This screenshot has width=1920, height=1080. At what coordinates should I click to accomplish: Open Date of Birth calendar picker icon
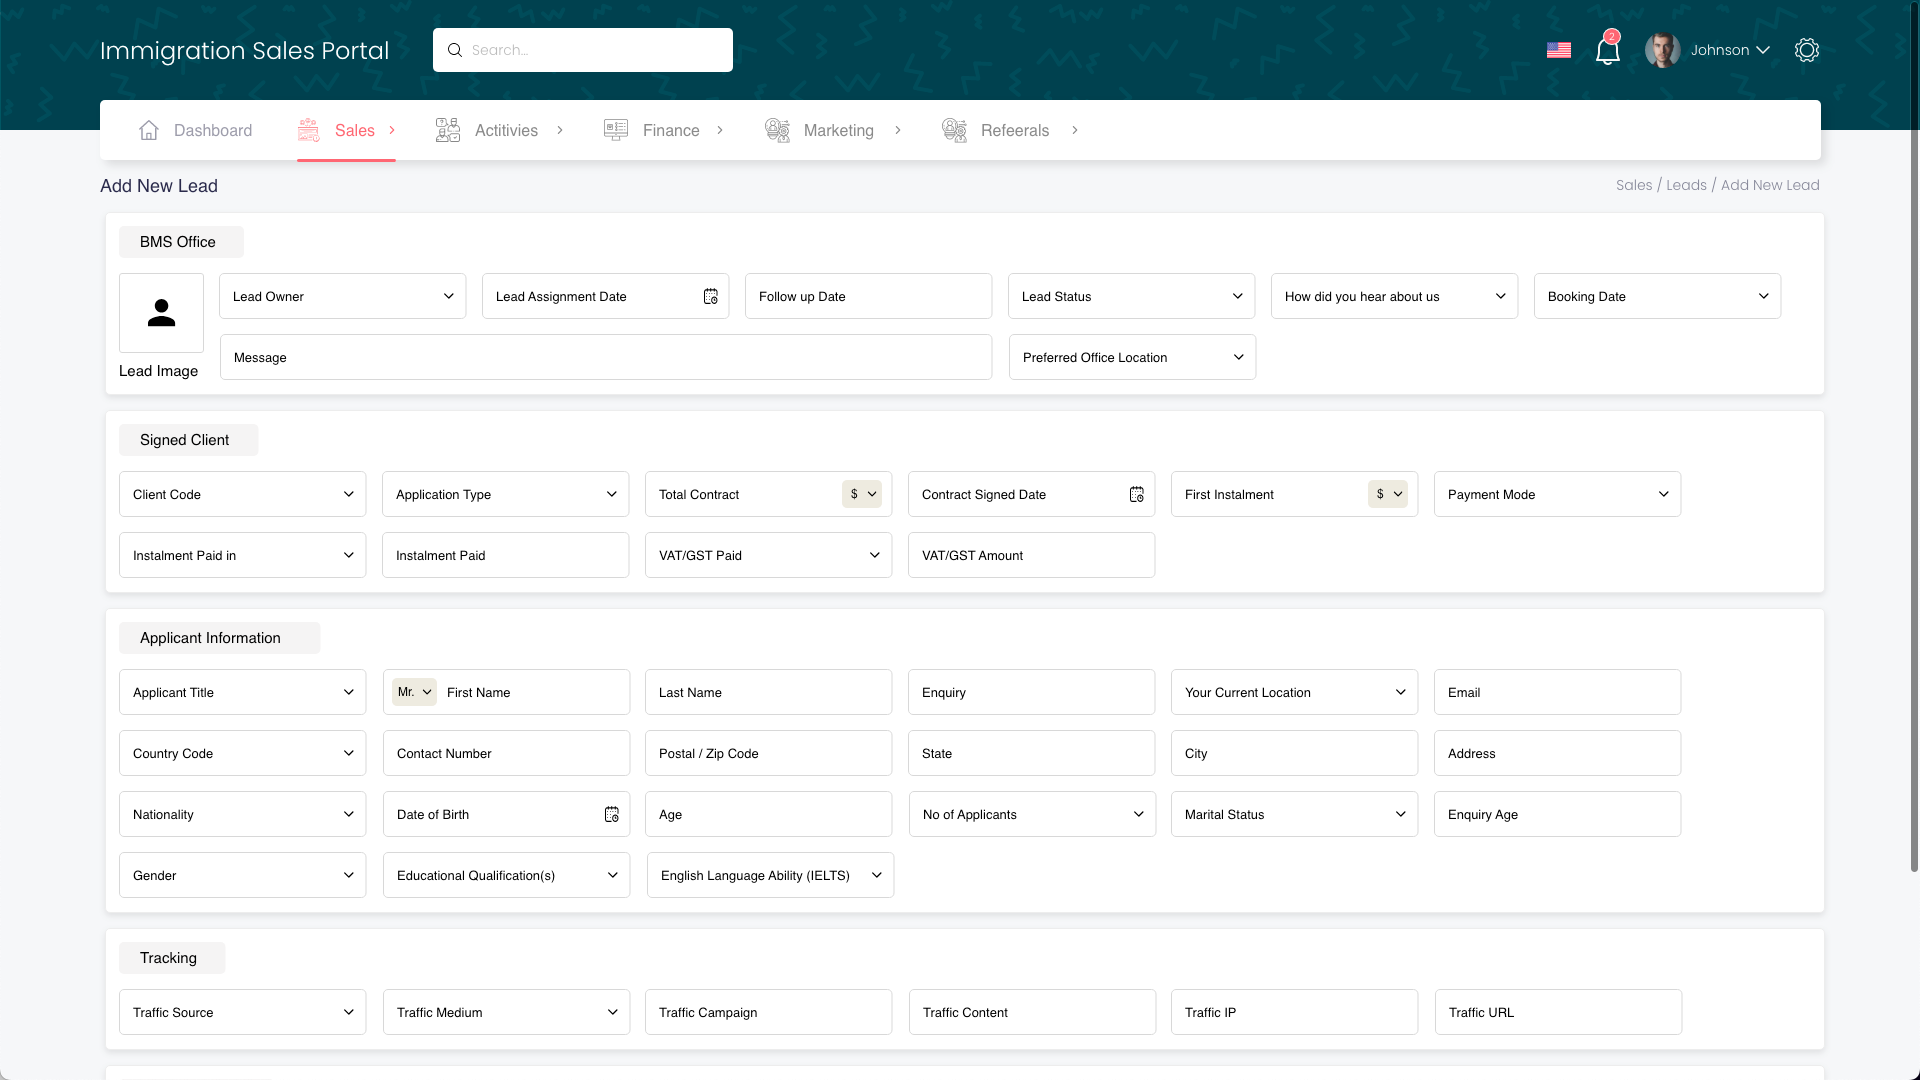611,814
